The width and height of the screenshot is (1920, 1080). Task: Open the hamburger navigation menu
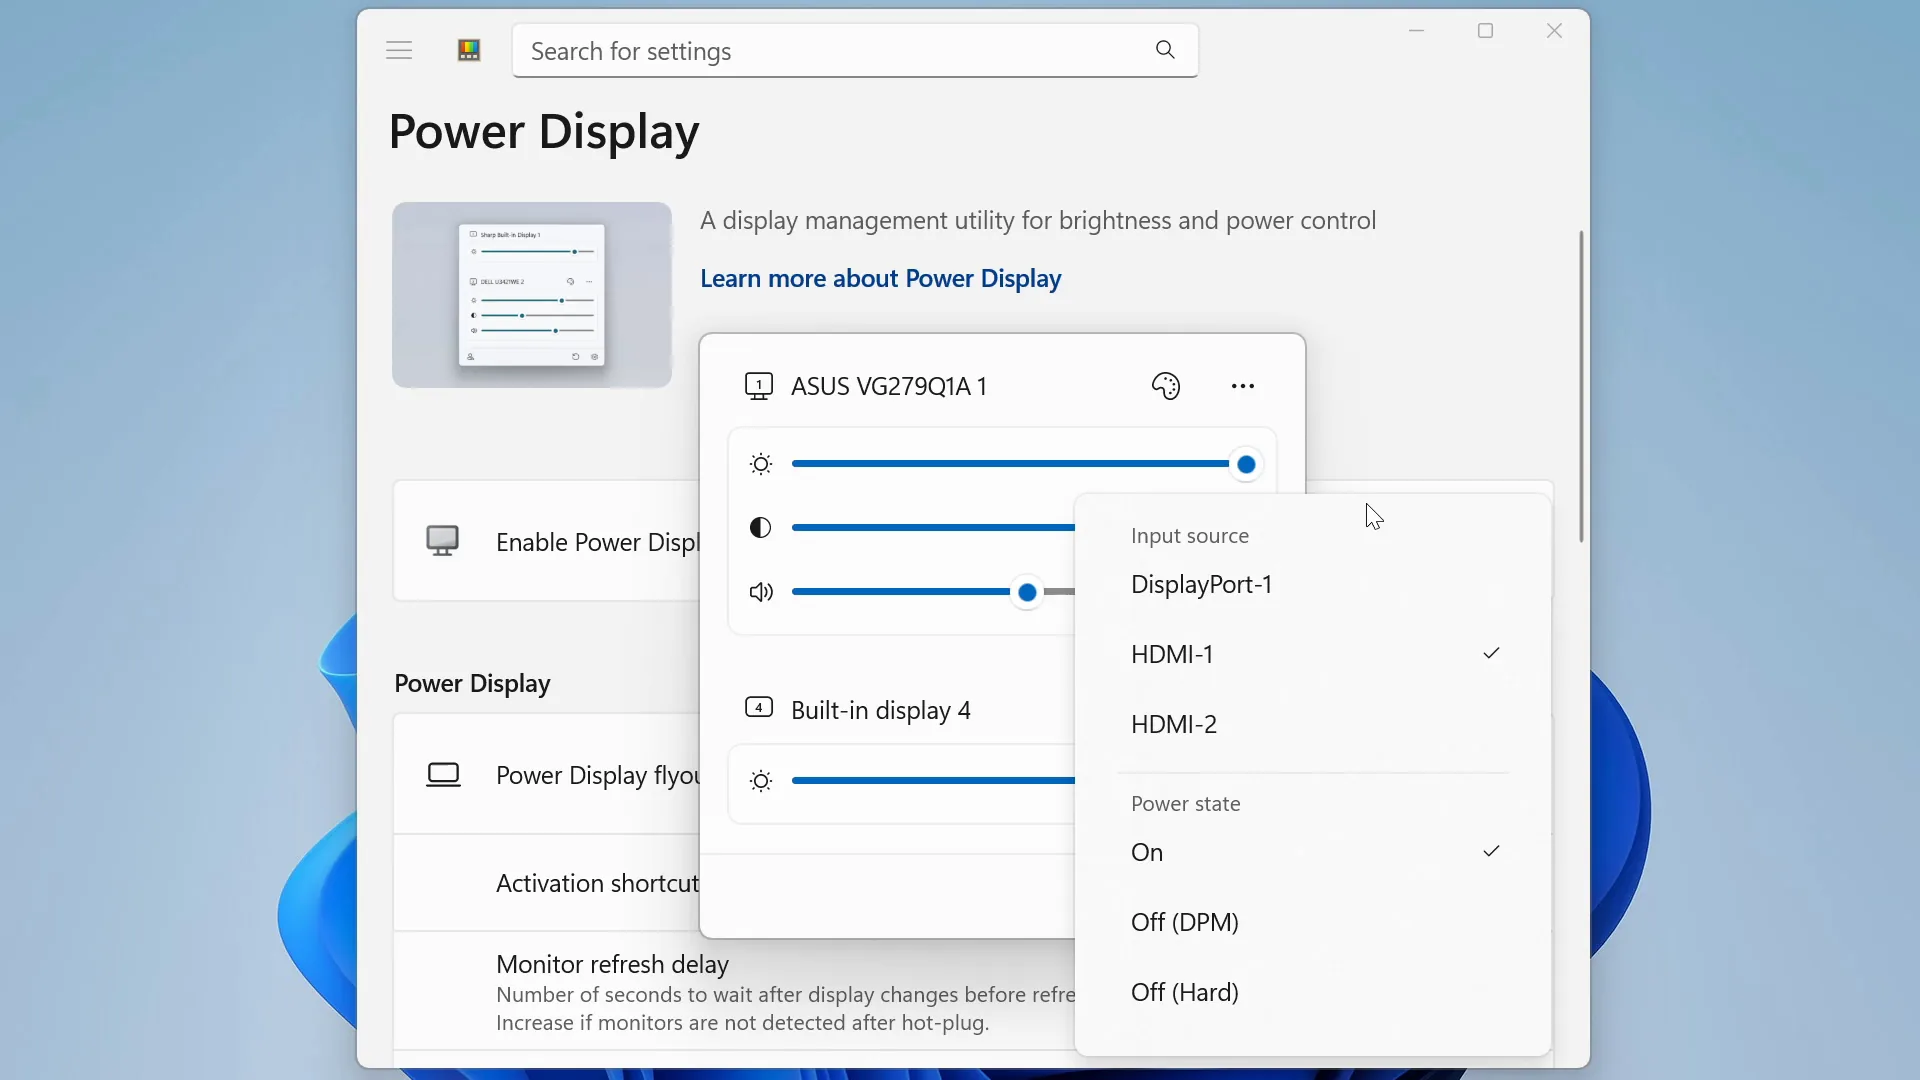pyautogui.click(x=399, y=50)
